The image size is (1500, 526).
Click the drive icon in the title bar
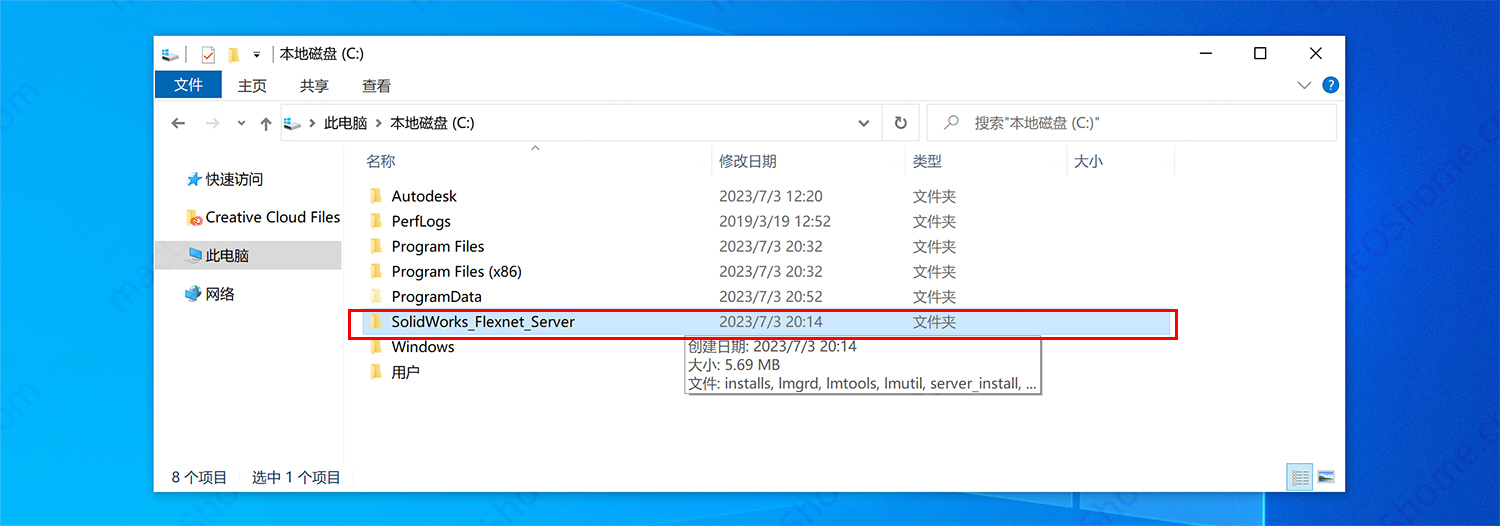coord(171,54)
